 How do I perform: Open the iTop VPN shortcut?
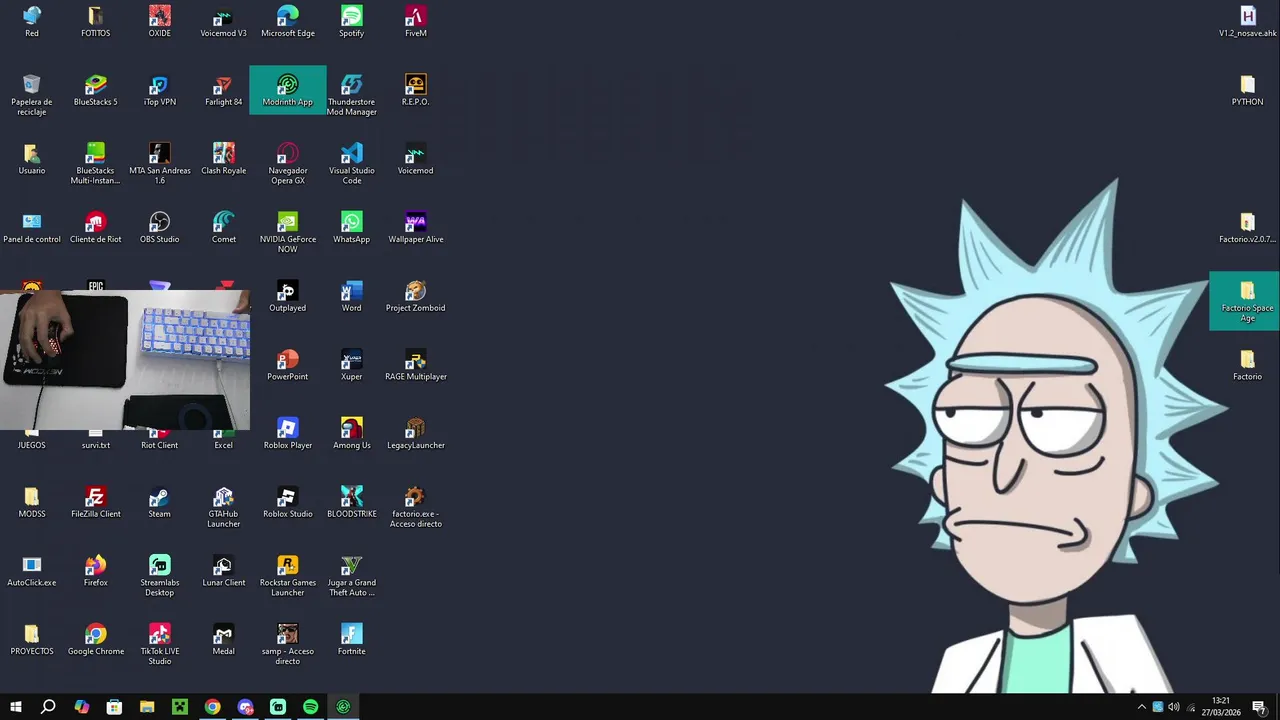pos(160,90)
